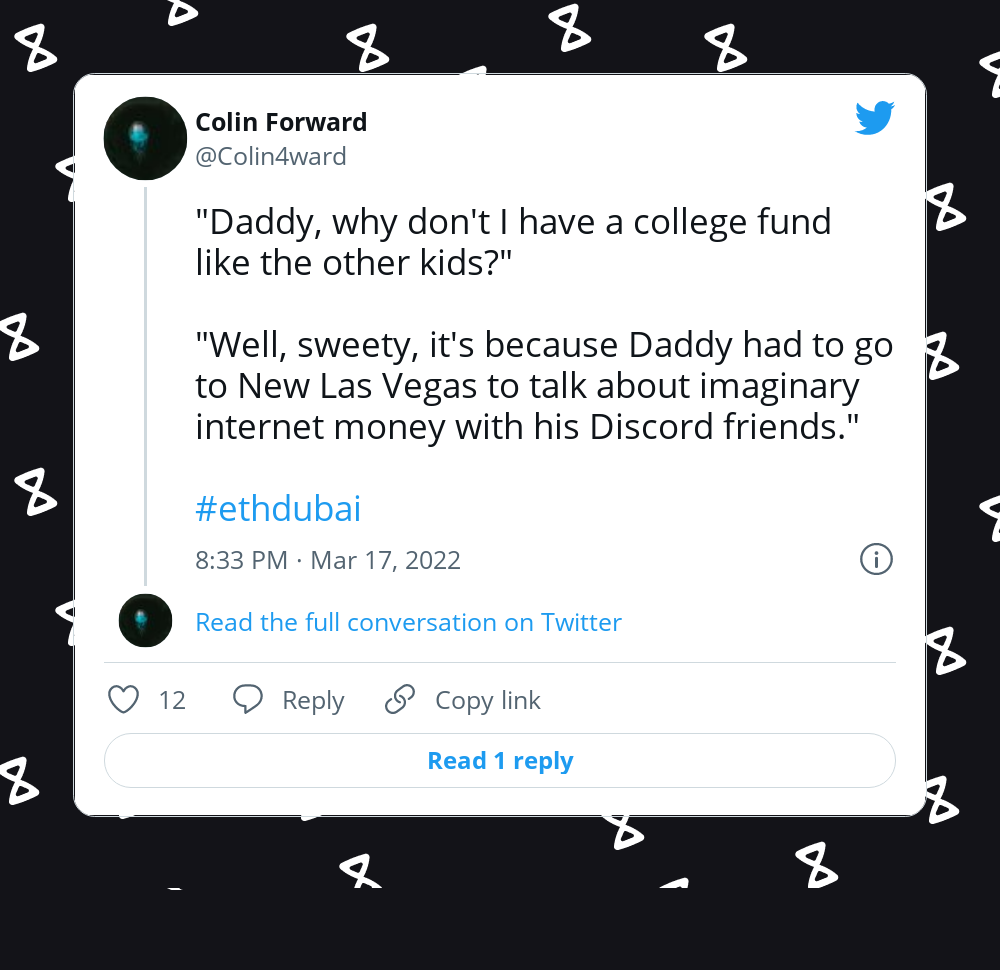Click the 12 likes count

[x=172, y=701]
